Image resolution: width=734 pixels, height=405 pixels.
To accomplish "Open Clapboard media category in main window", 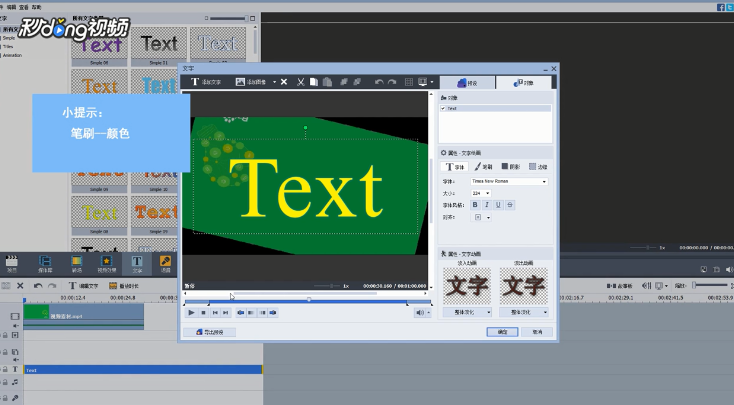I will (12, 264).
